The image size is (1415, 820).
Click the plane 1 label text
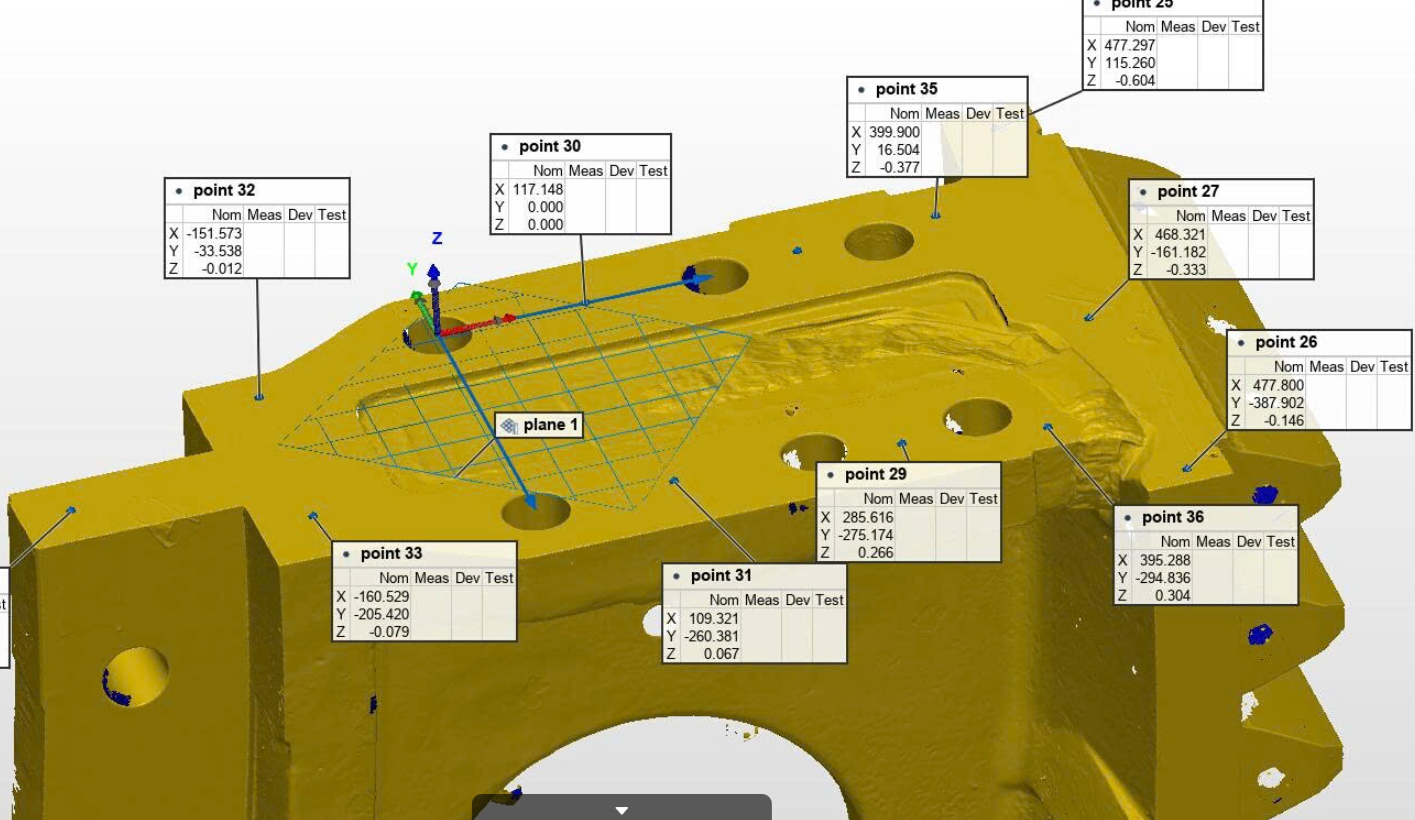click(551, 426)
